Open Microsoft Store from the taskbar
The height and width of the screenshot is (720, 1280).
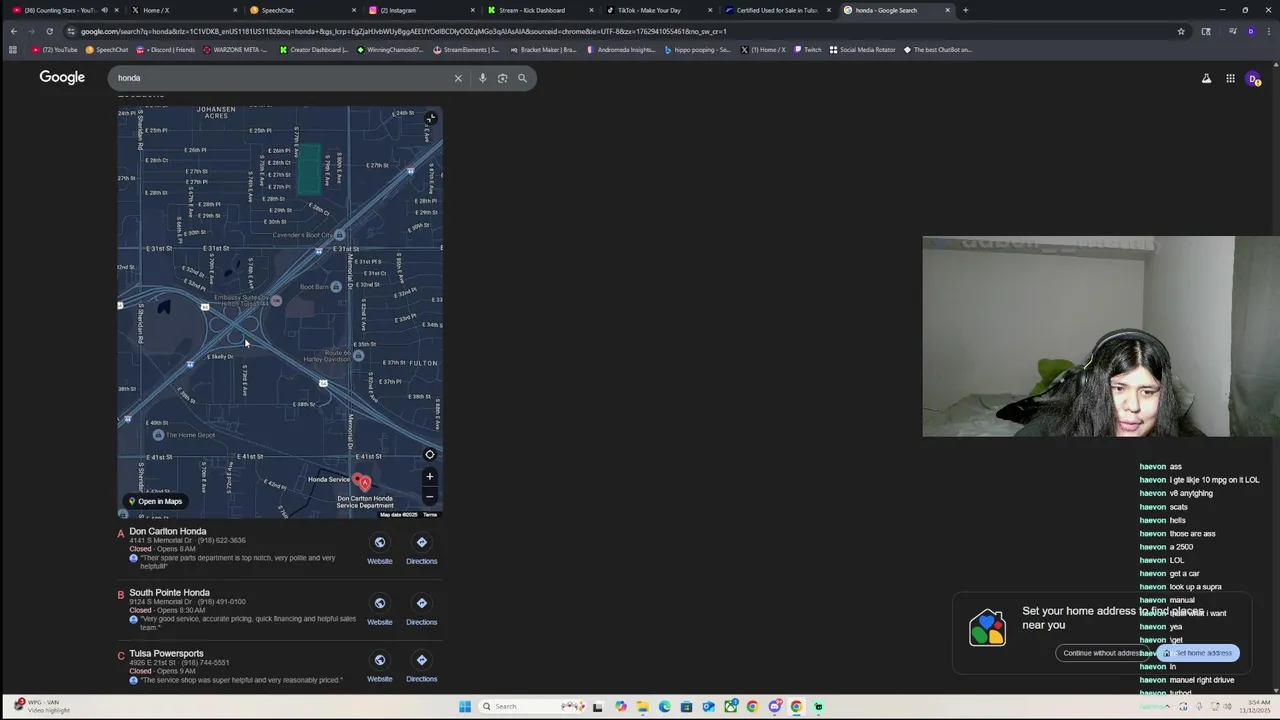point(687,706)
